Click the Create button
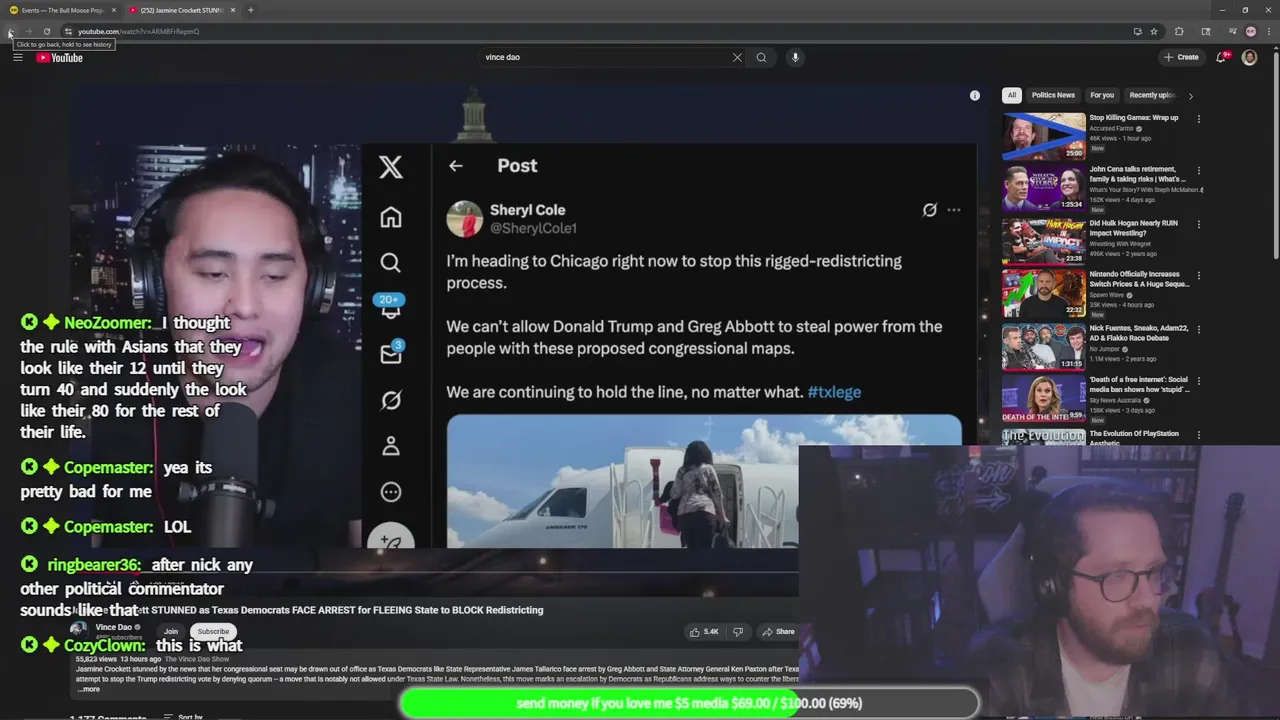Viewport: 1280px width, 720px height. click(1181, 57)
